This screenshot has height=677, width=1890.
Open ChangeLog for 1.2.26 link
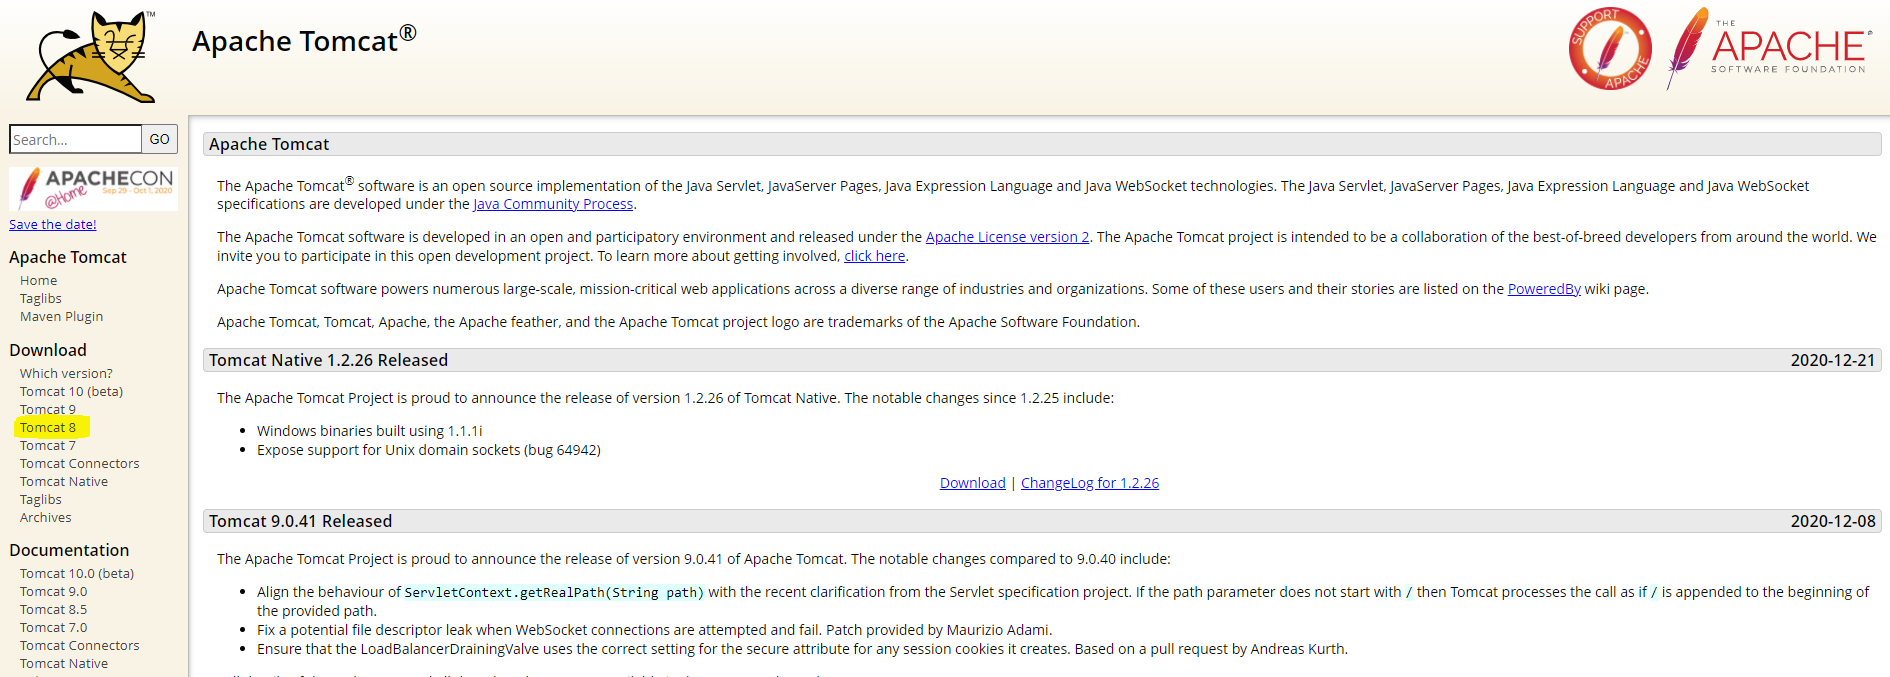coord(1090,483)
